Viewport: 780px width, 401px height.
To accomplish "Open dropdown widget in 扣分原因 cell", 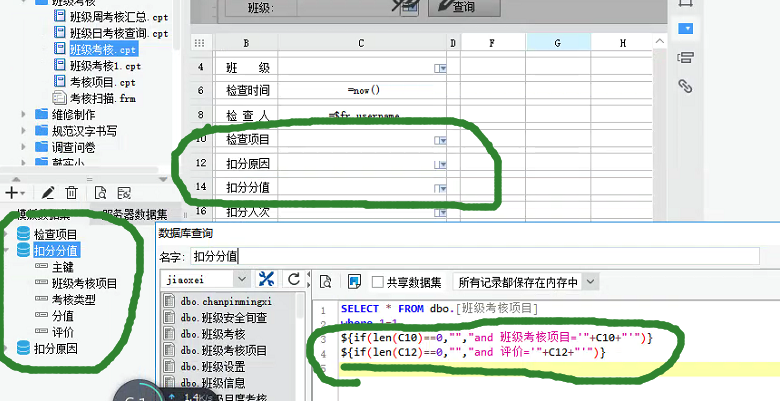I will (x=440, y=165).
